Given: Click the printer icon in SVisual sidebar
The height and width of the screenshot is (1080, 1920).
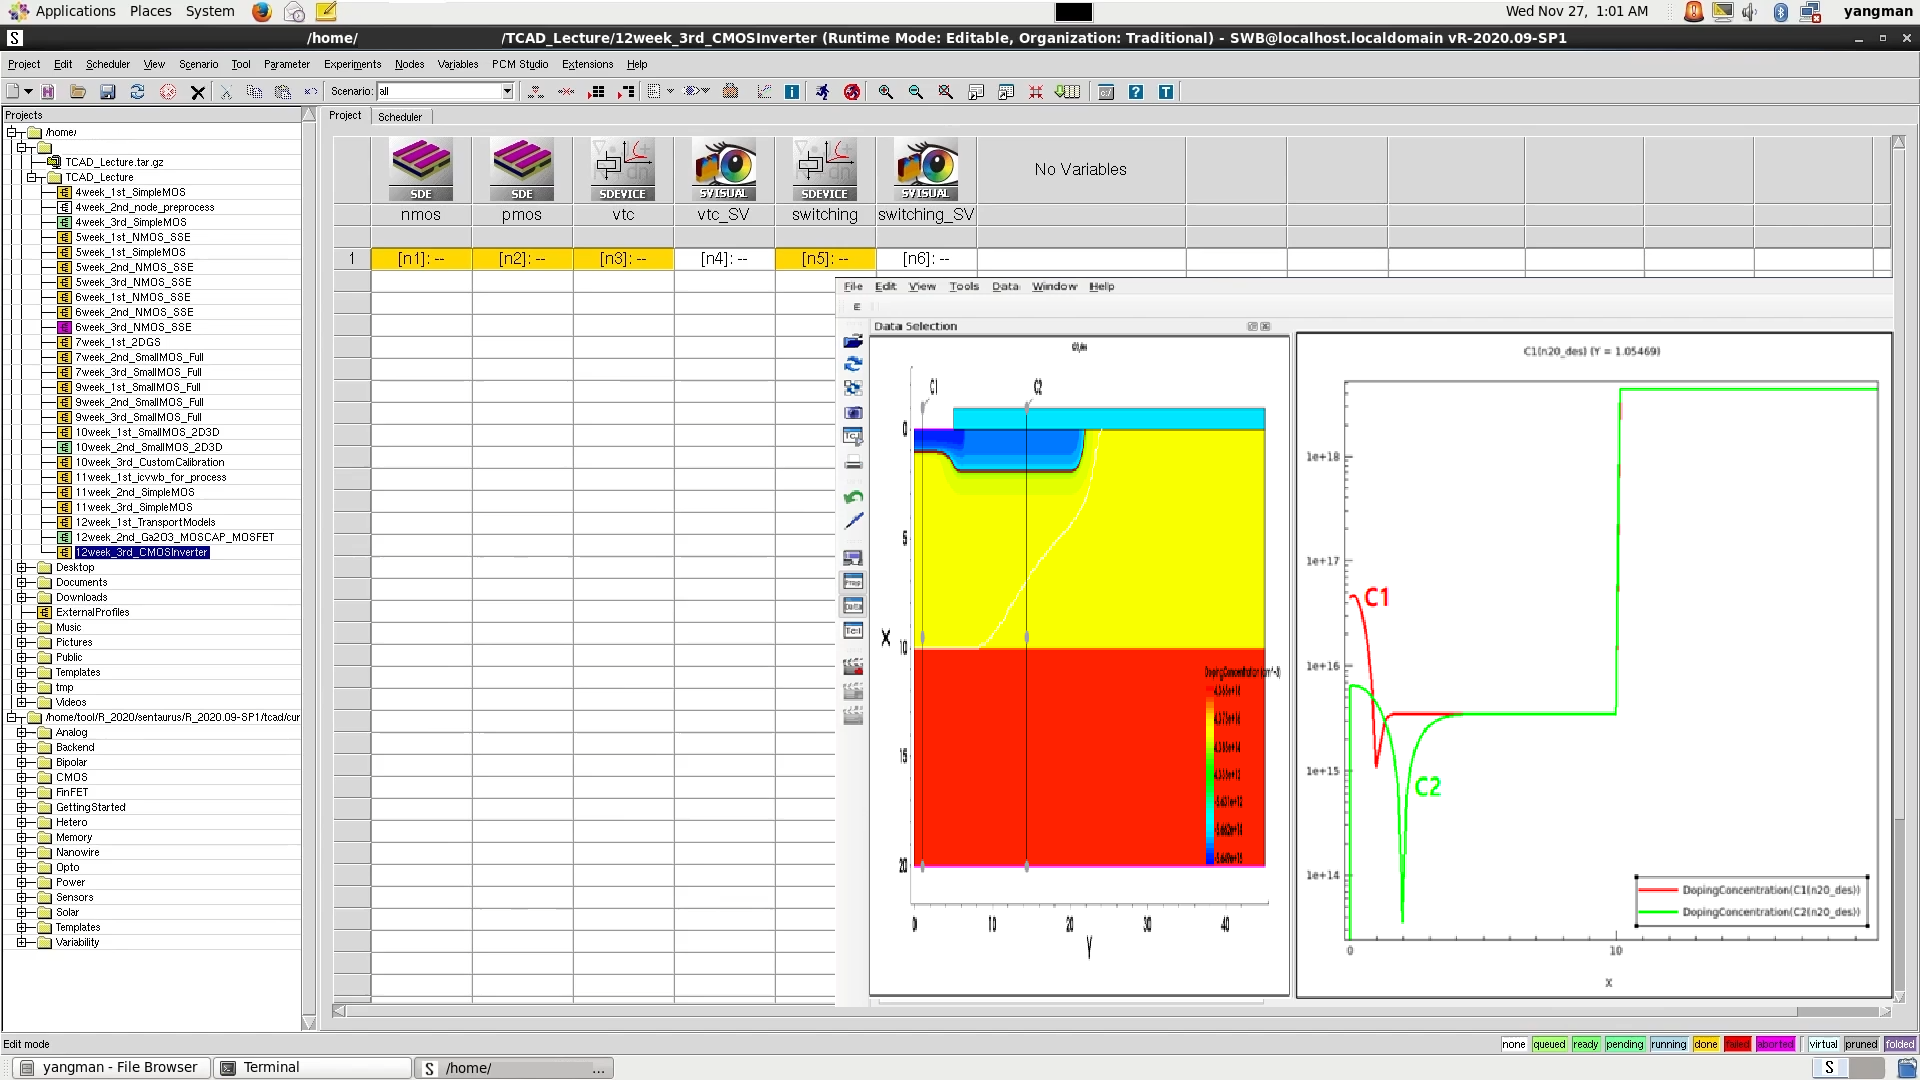Looking at the screenshot, I should click(x=853, y=462).
